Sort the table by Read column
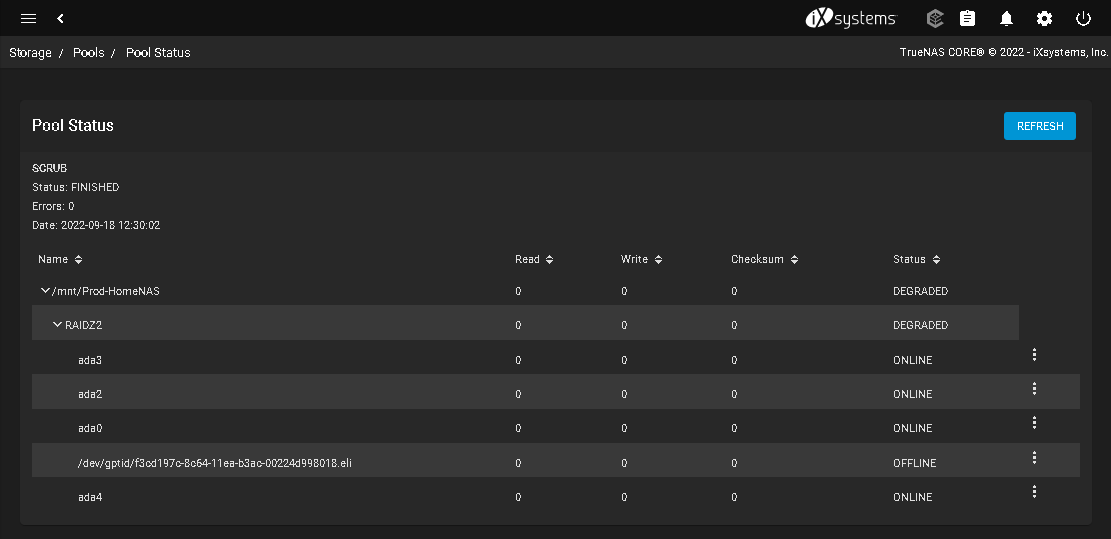1111x539 pixels. point(534,259)
